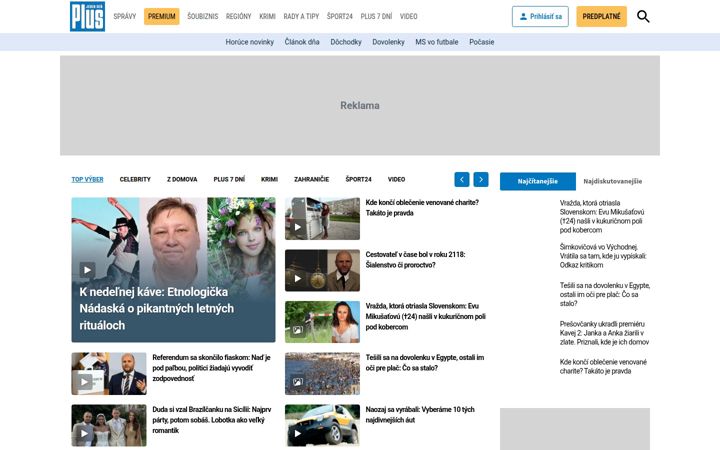The width and height of the screenshot is (720, 450).
Task: Click the Prihlásiť sa login button
Action: 540,17
